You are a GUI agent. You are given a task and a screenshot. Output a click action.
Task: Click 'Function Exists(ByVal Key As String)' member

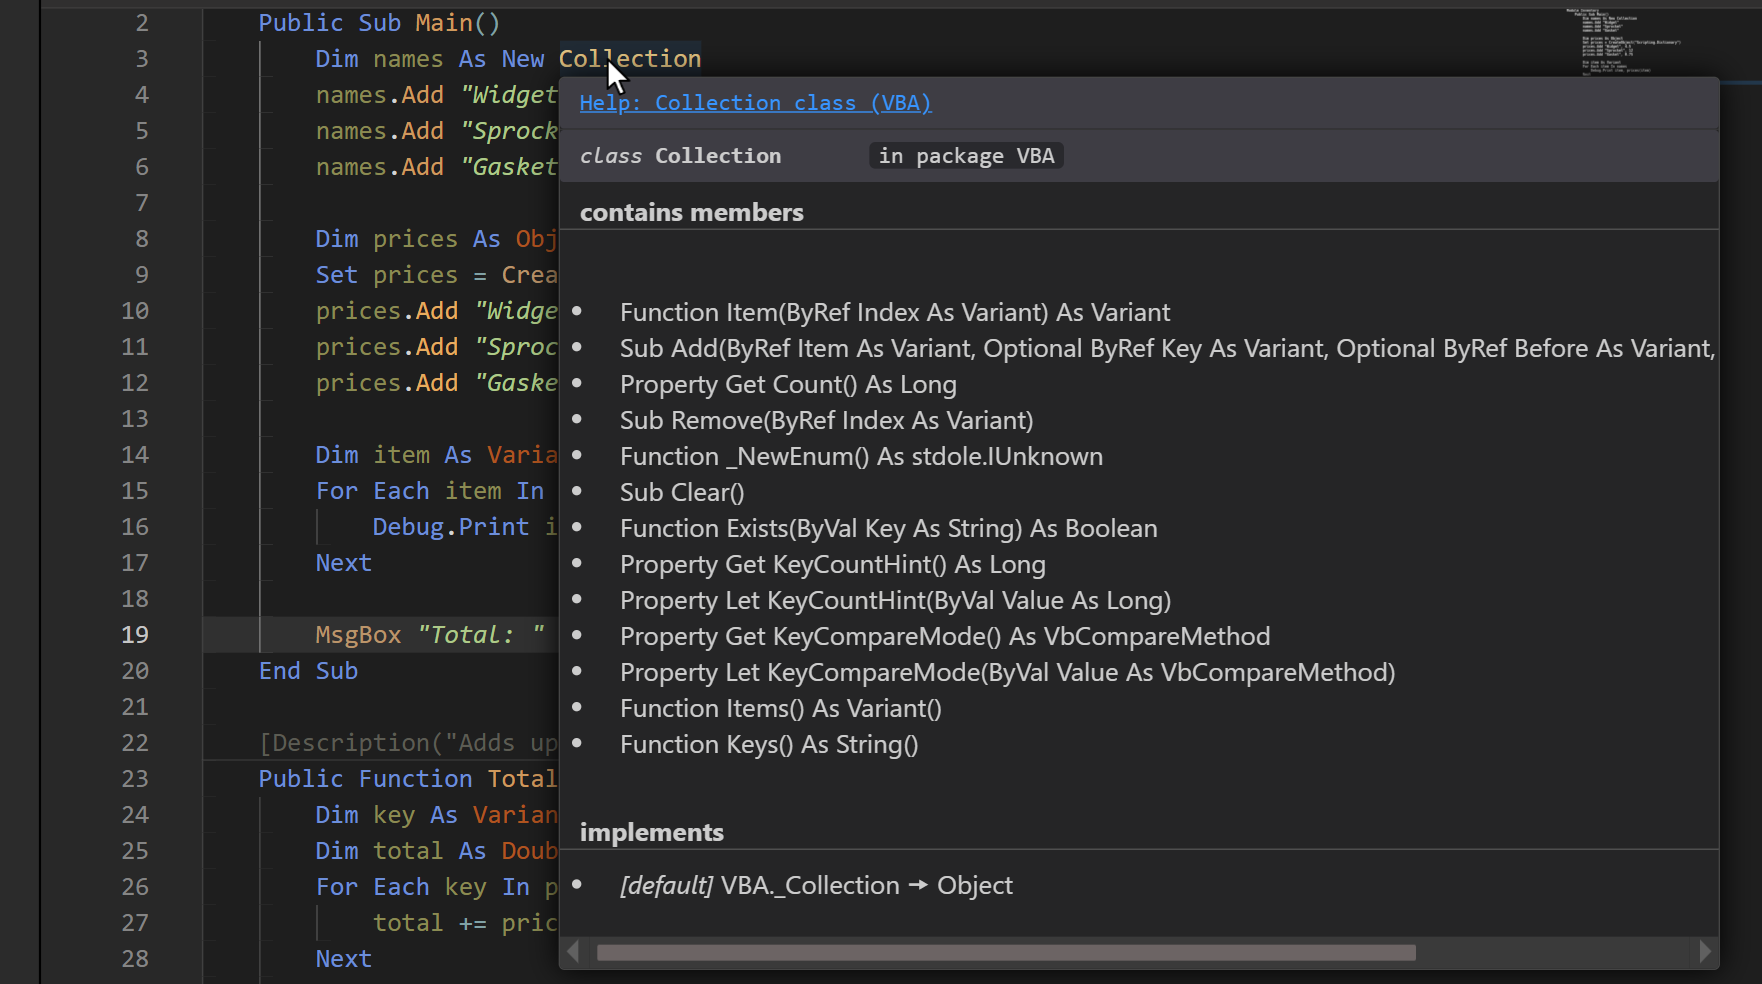(888, 529)
